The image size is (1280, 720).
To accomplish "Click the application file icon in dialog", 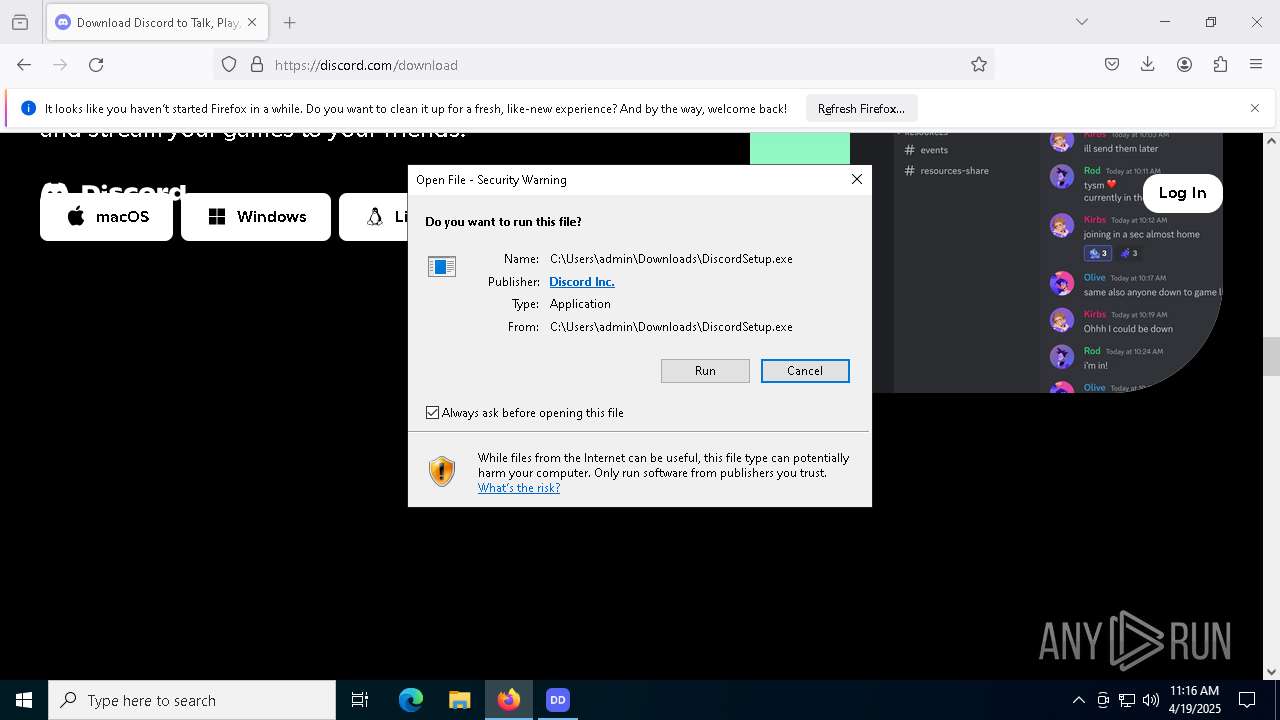I will [441, 266].
